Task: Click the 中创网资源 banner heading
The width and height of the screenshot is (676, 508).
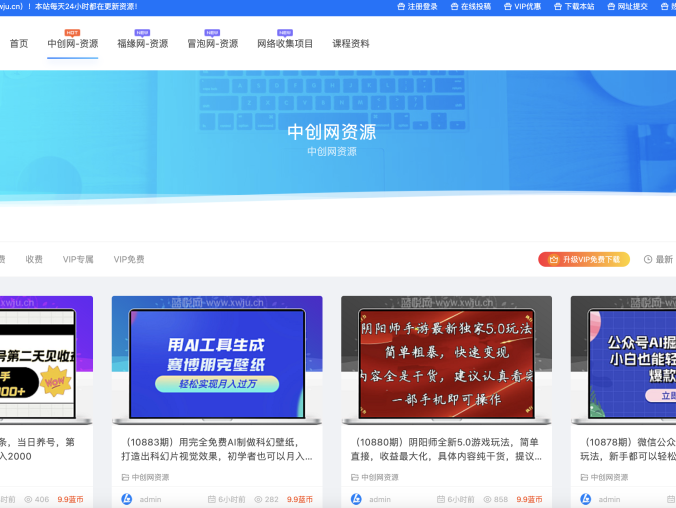Action: 332,132
